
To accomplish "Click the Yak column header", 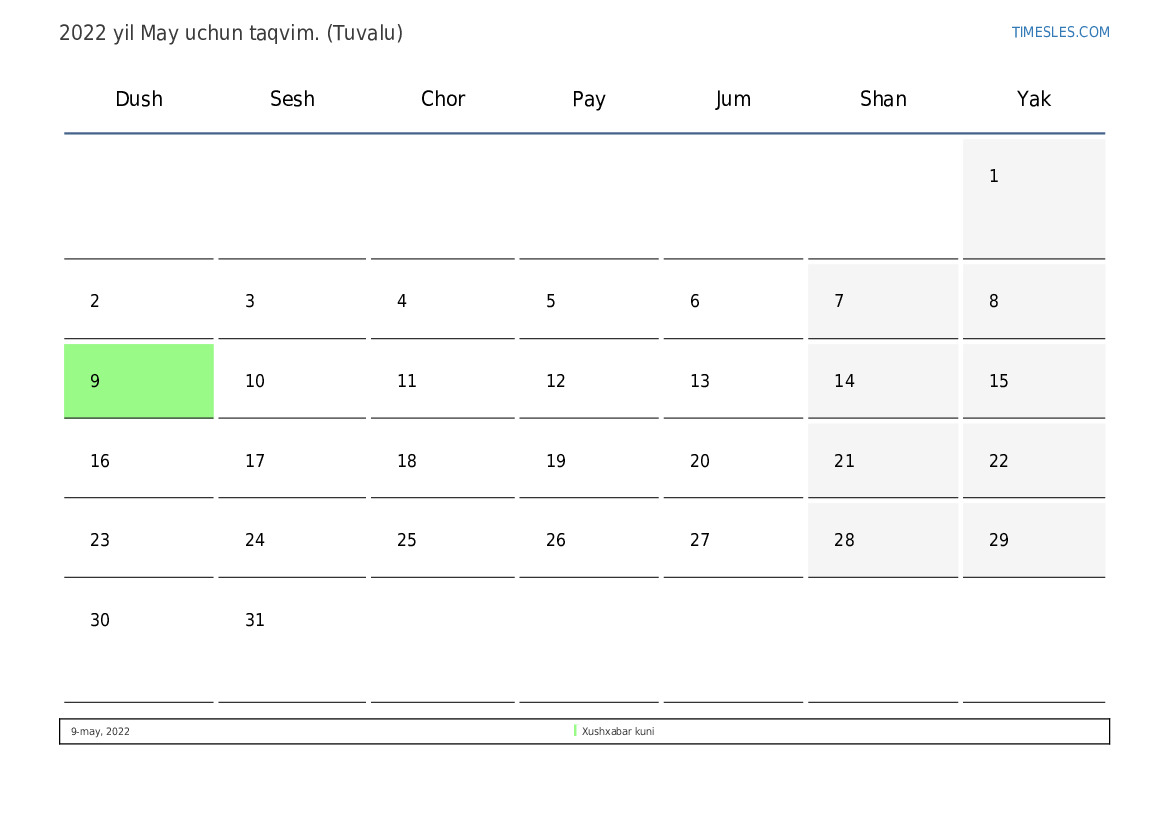I will coord(1033,99).
